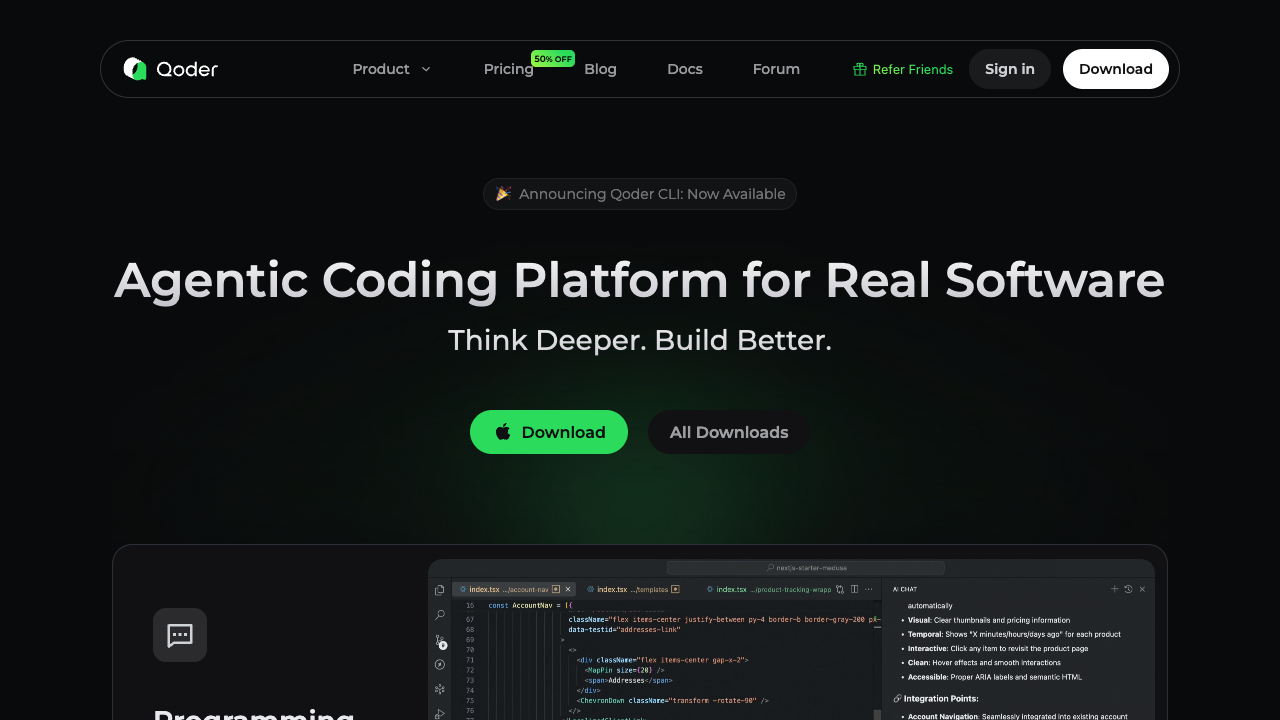This screenshot has width=1280, height=720.
Task: Open the editor more-actions ellipsis menu
Action: click(x=869, y=589)
